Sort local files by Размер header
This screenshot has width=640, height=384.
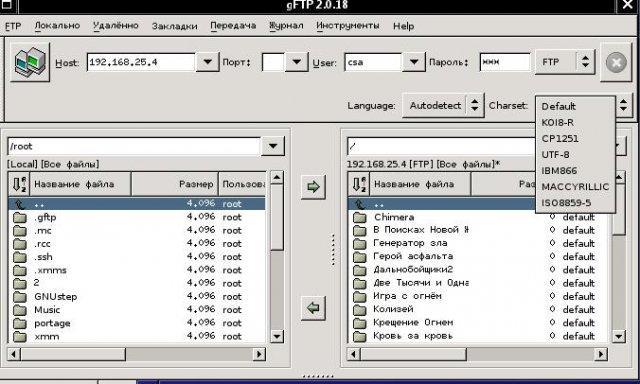pos(175,184)
